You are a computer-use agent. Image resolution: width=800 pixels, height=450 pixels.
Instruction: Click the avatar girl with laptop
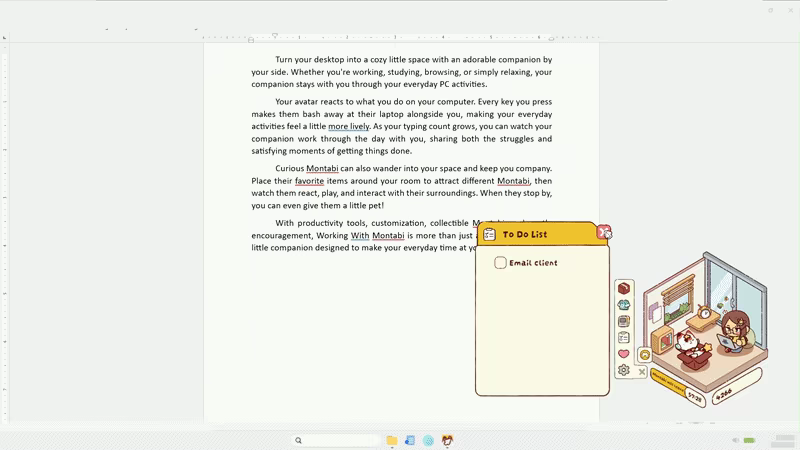click(x=735, y=332)
